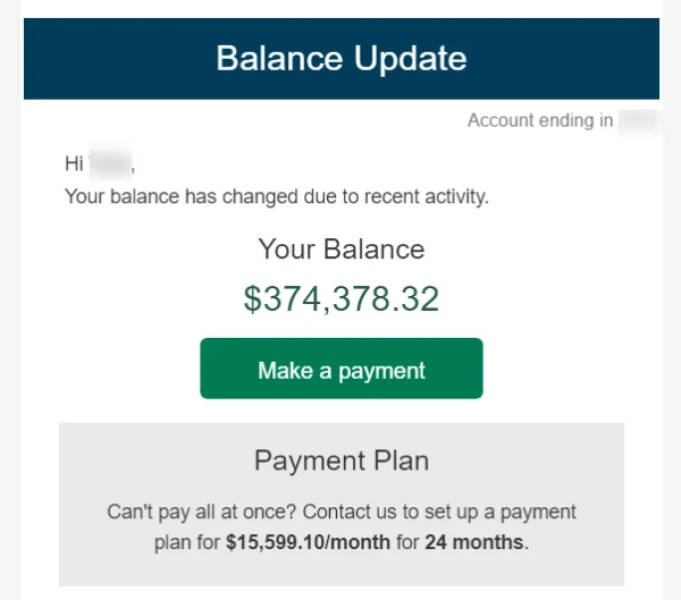Click the Can't pay all at once question

pyautogui.click(x=200, y=512)
